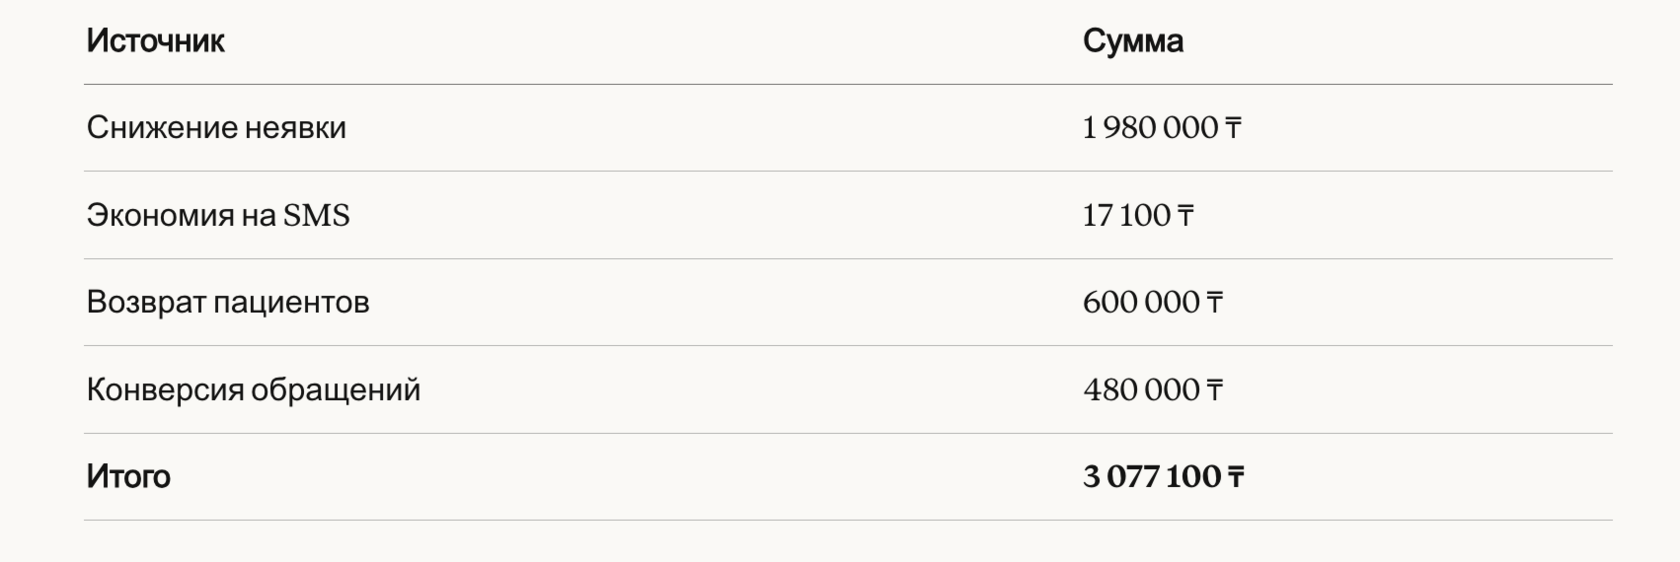Select the Возврат пациентов row label

pos(228,302)
